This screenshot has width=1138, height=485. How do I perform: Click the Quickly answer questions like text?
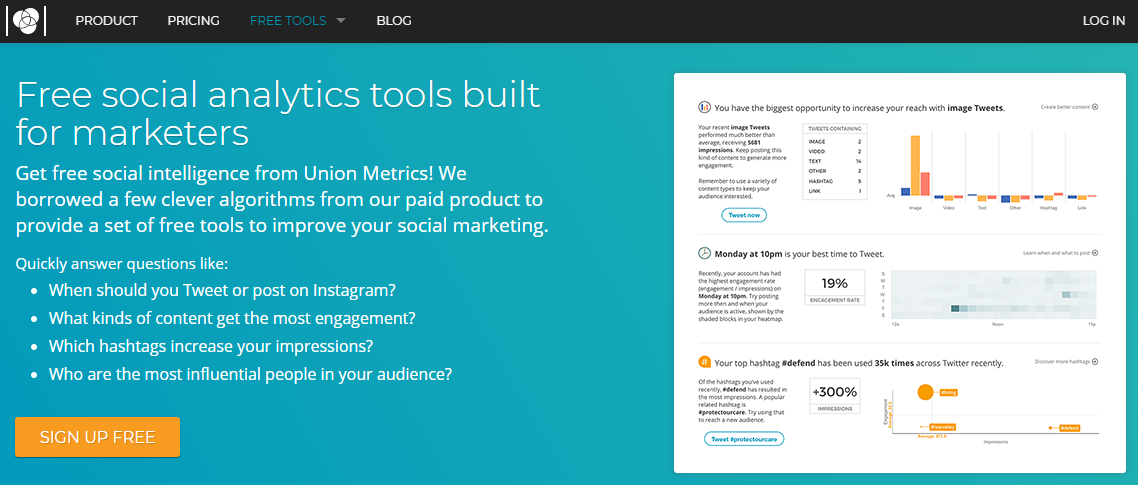click(x=122, y=263)
